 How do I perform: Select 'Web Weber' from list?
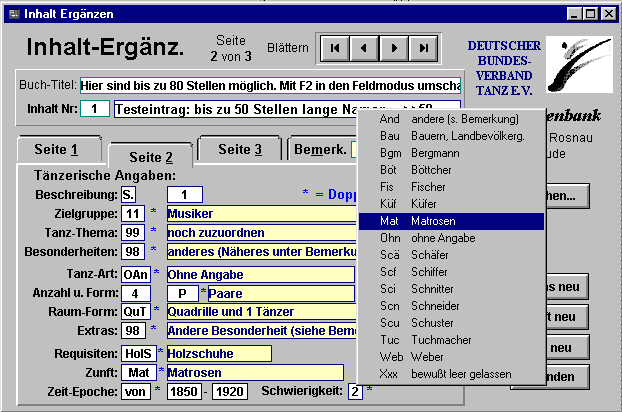coord(451,357)
